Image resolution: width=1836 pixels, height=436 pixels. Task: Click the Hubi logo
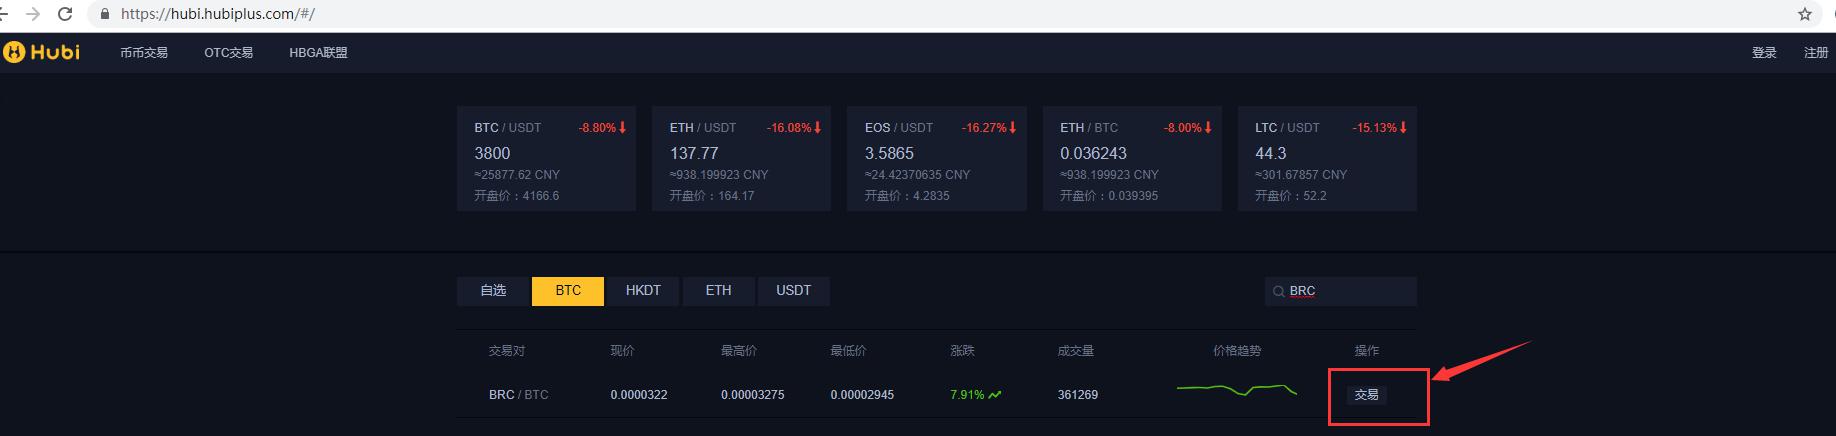click(x=42, y=52)
